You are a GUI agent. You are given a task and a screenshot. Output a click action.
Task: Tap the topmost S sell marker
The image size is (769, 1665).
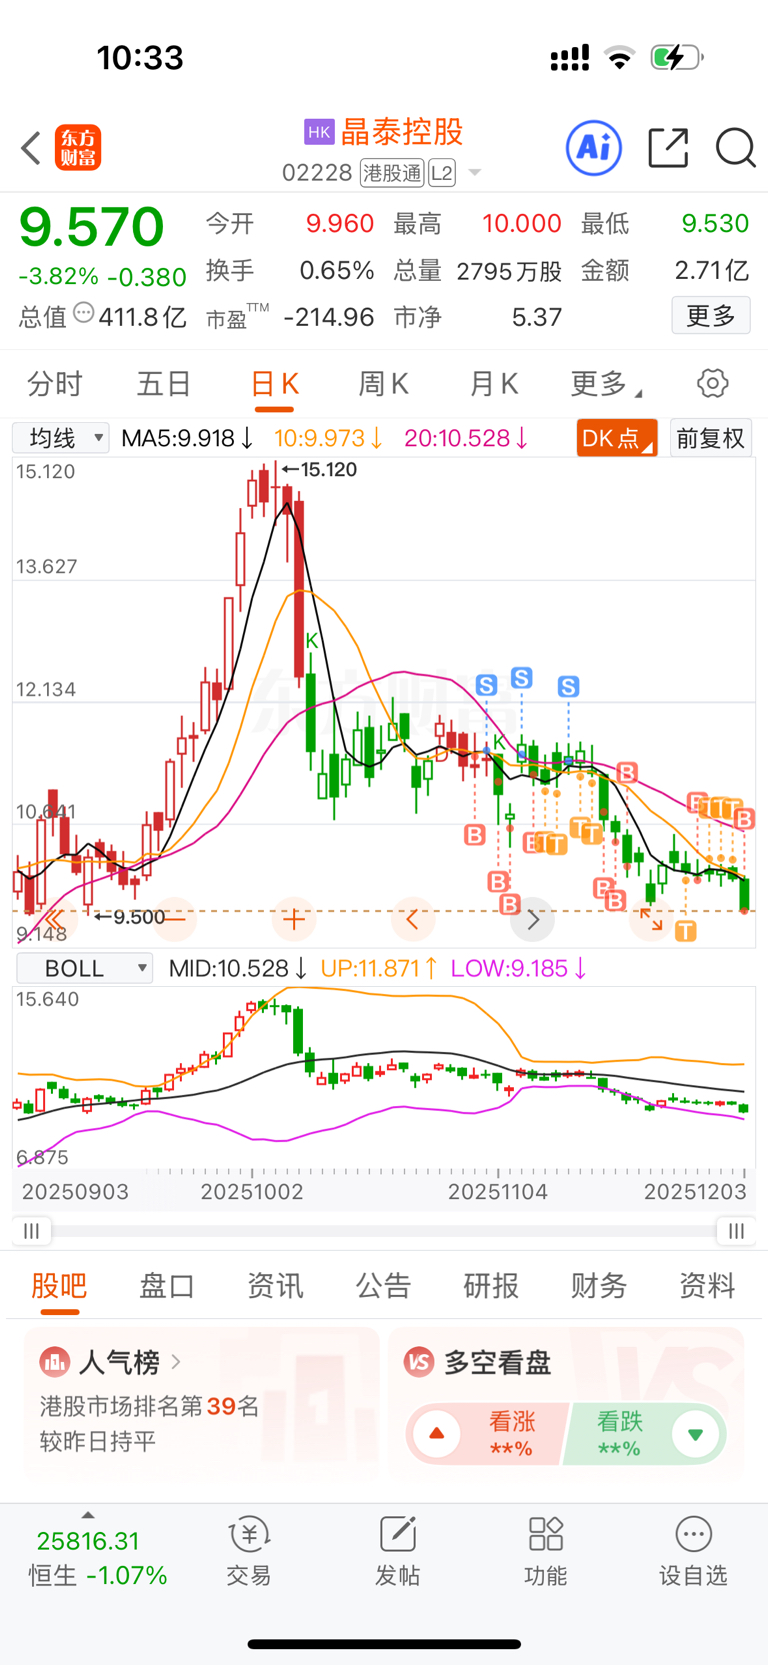point(521,678)
